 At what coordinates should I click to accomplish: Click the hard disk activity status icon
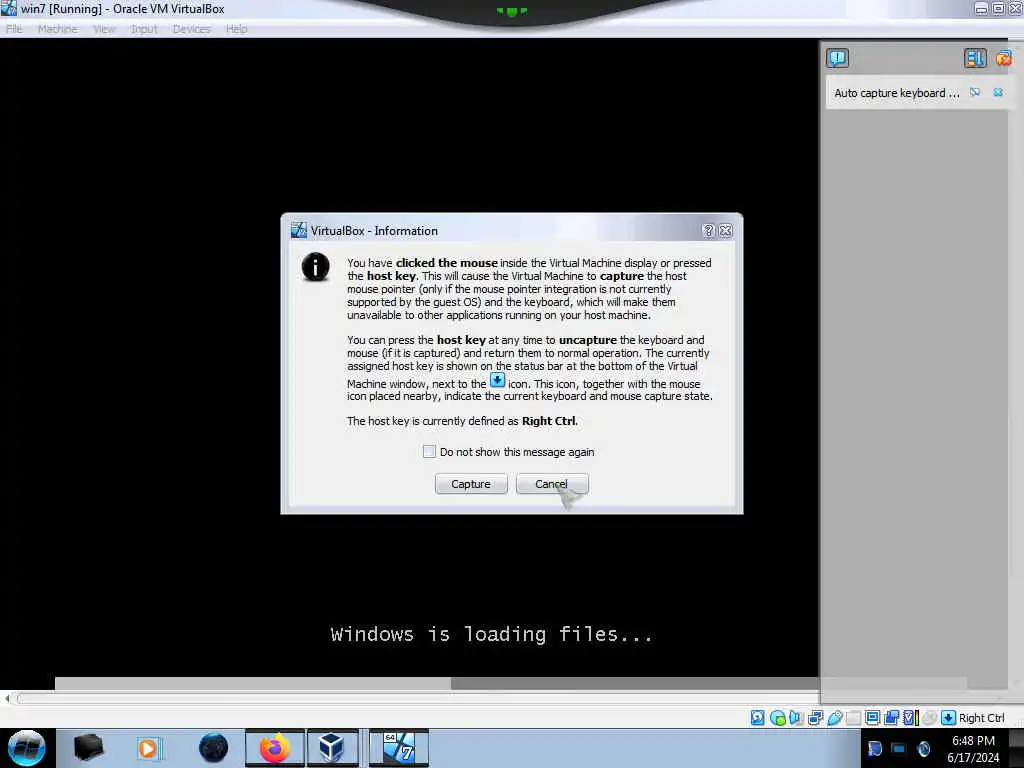tap(758, 718)
